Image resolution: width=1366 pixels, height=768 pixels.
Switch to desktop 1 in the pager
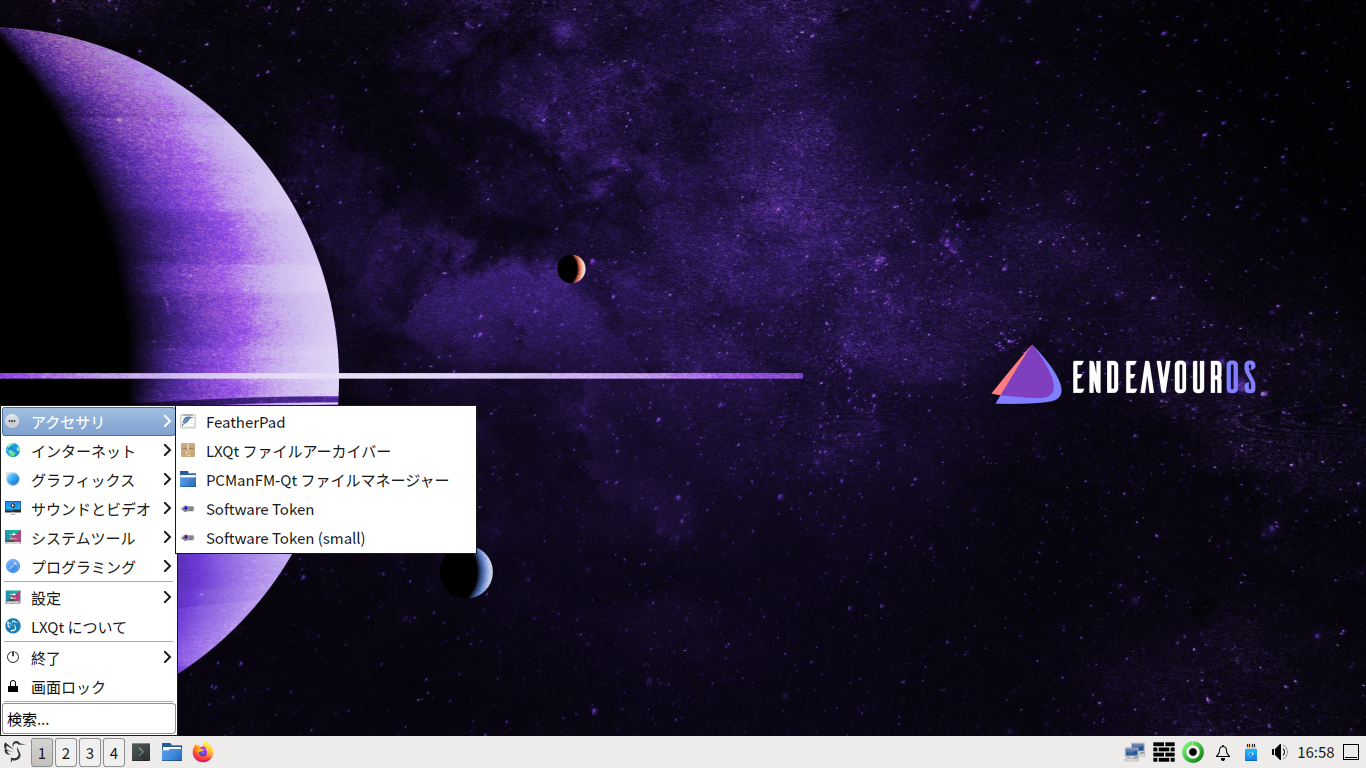(x=42, y=753)
